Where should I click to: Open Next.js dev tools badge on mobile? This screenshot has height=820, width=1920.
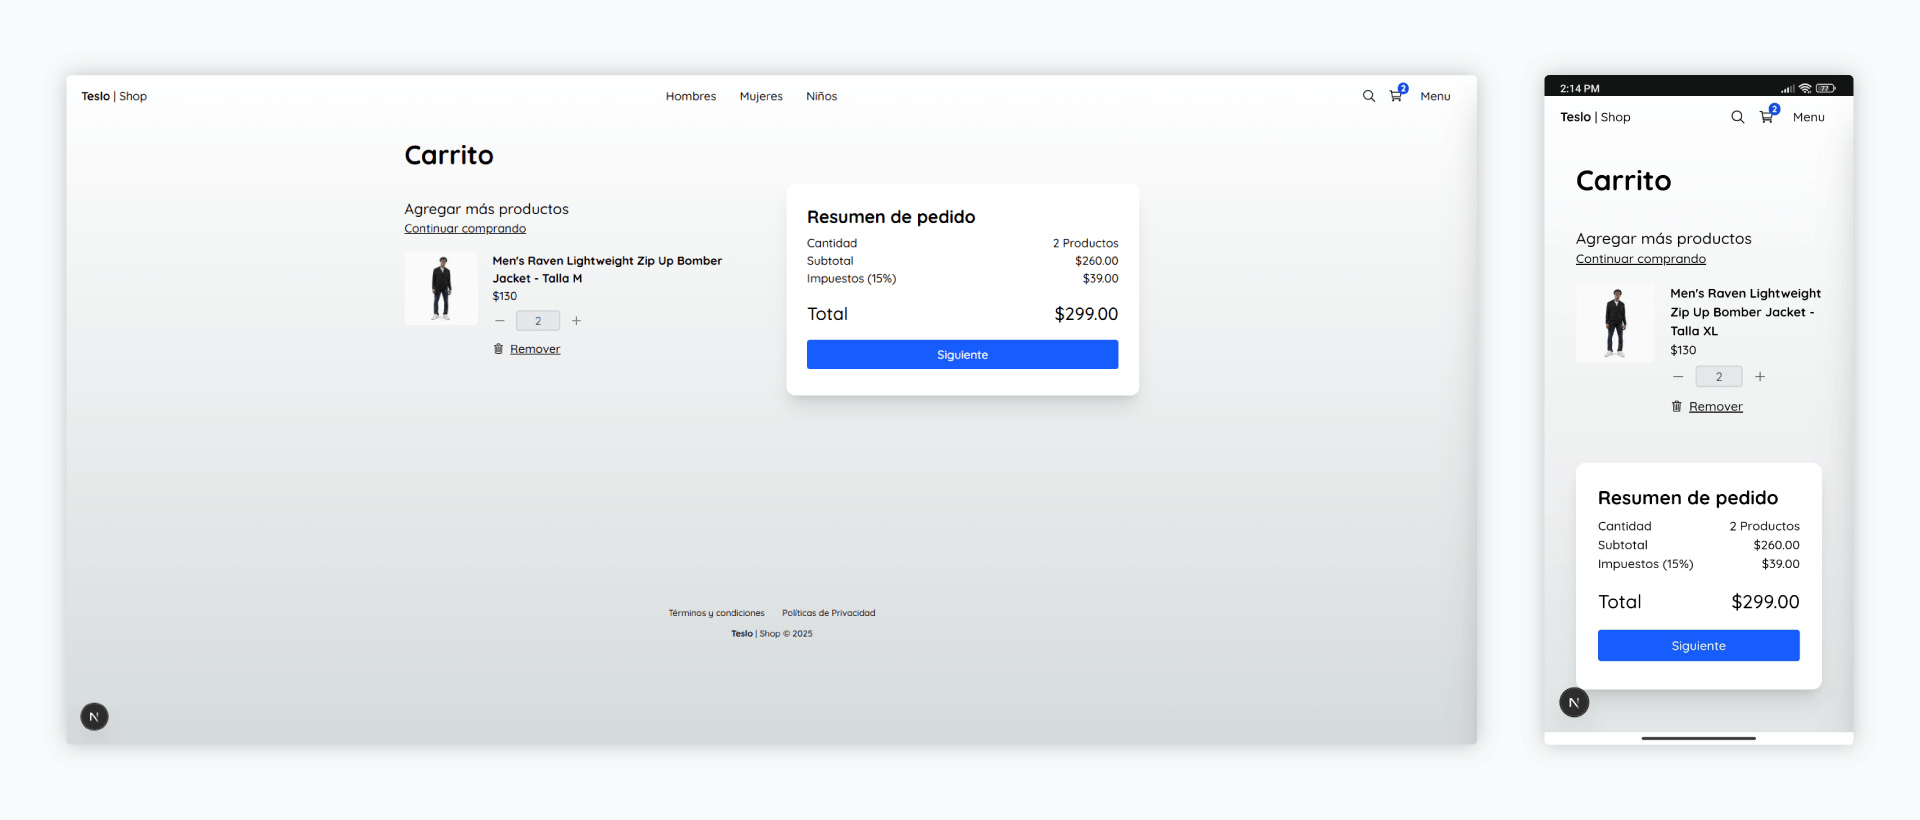coord(1574,702)
